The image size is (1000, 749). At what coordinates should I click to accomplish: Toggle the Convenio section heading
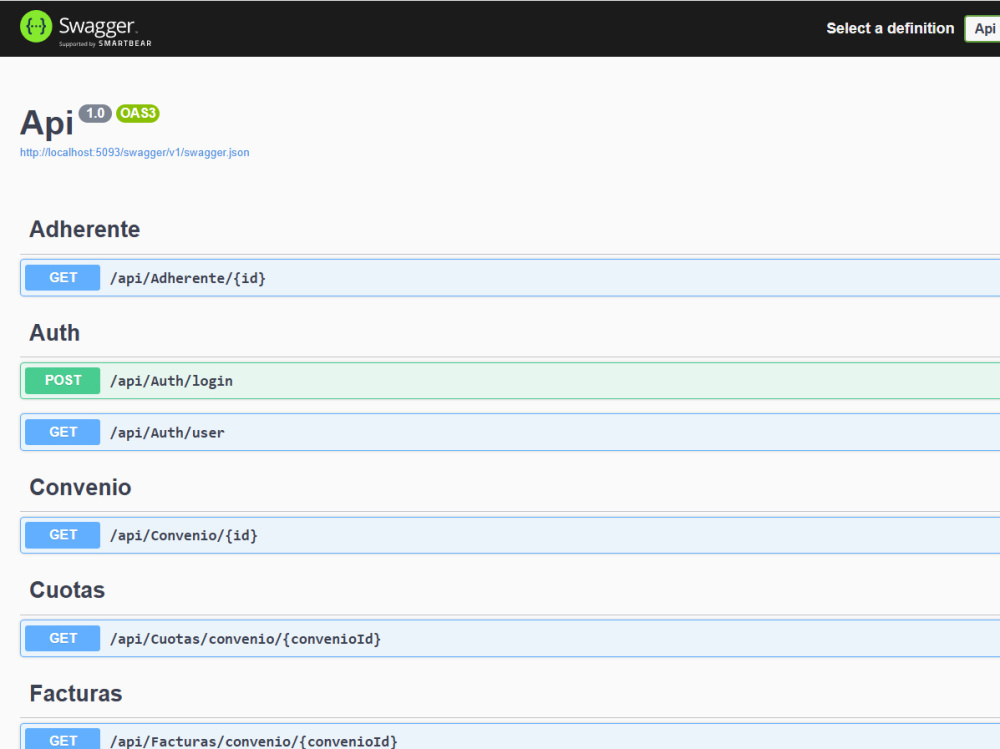pyautogui.click(x=80, y=487)
